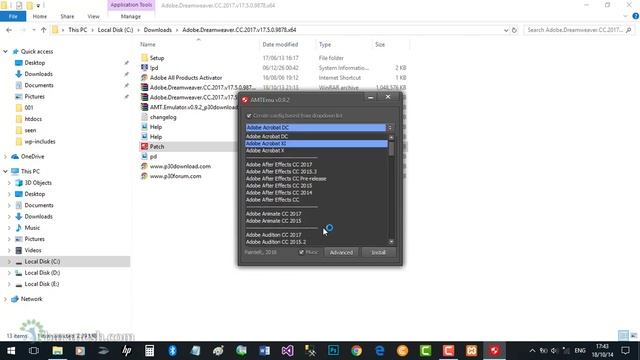Click the Search Adobe.Dreamweaver search box

pos(578,30)
